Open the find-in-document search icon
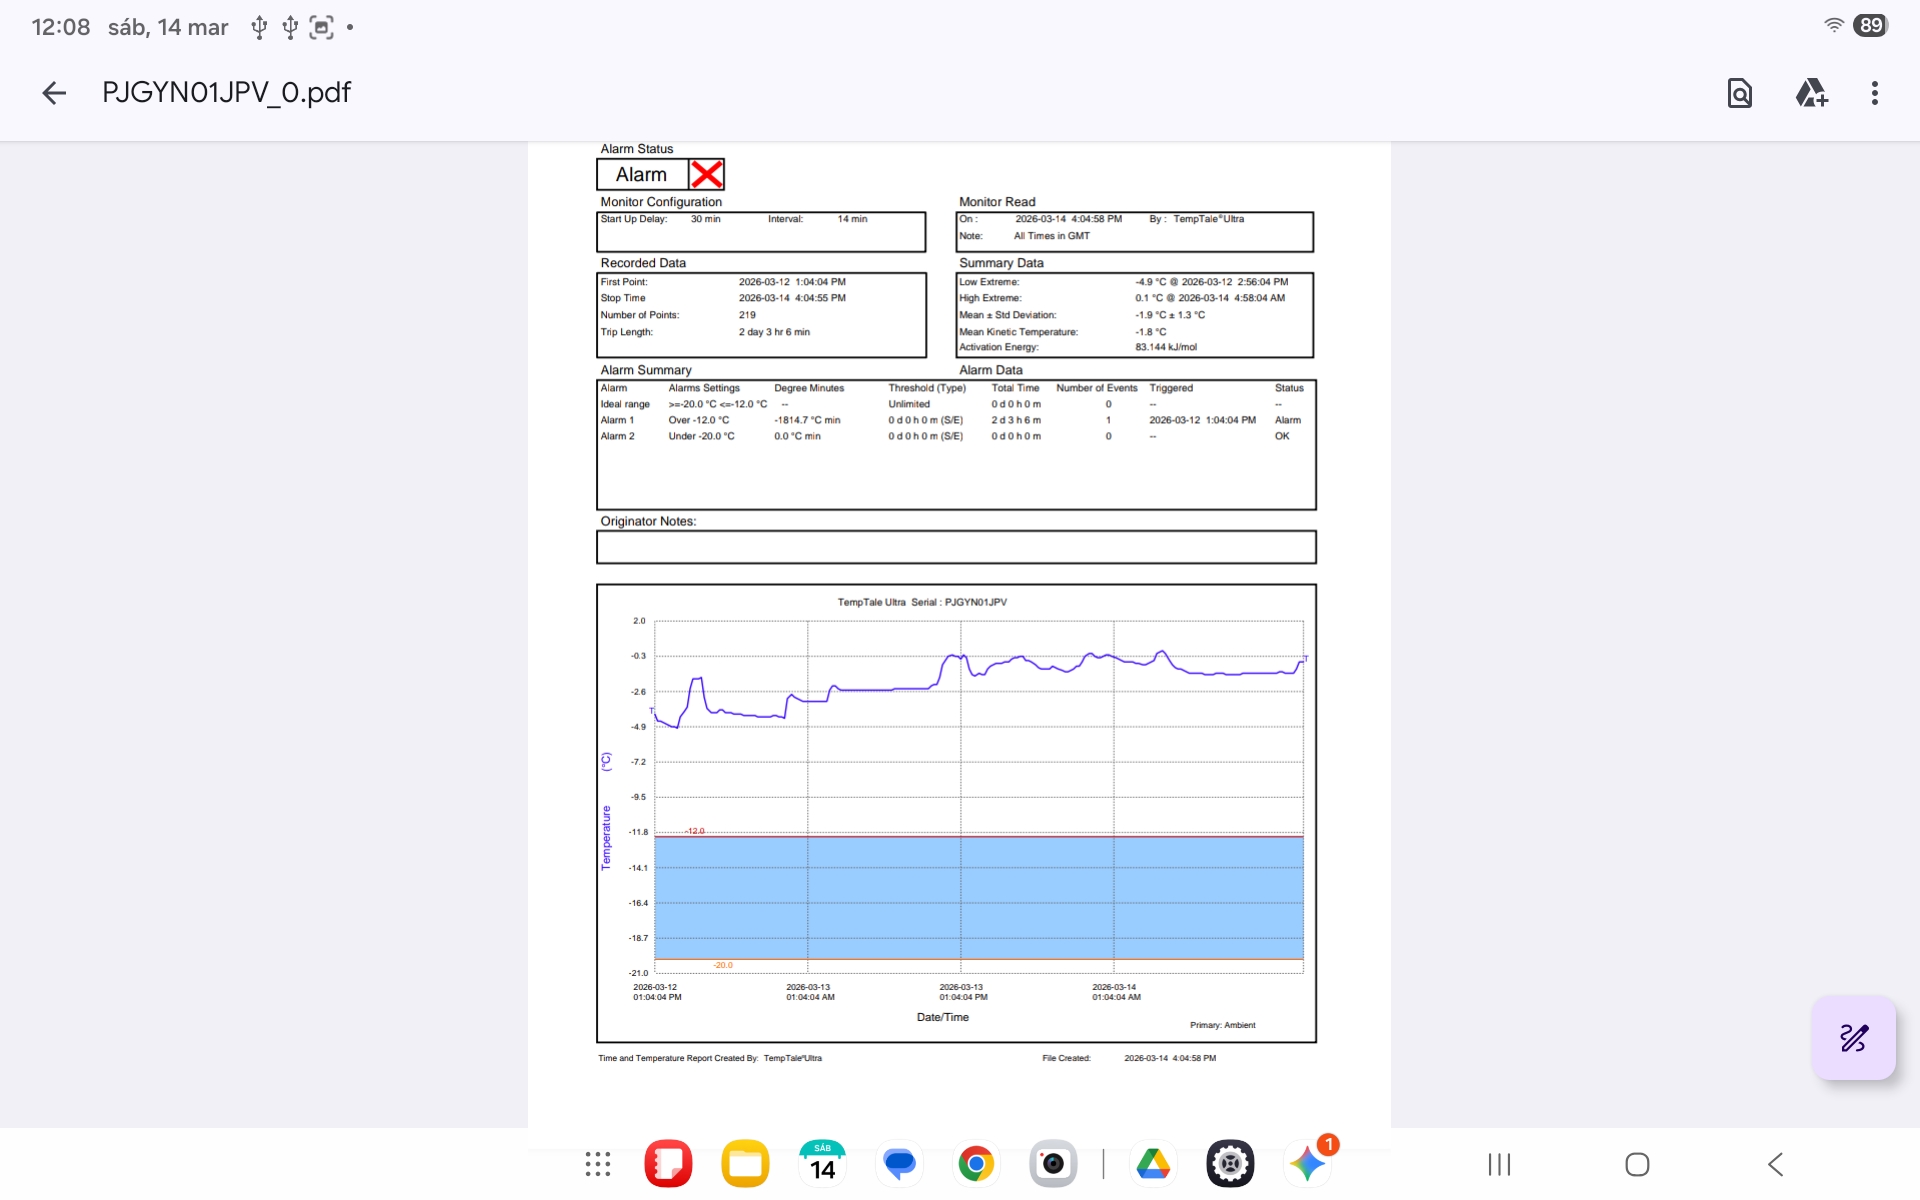1920x1200 pixels. tap(1739, 93)
